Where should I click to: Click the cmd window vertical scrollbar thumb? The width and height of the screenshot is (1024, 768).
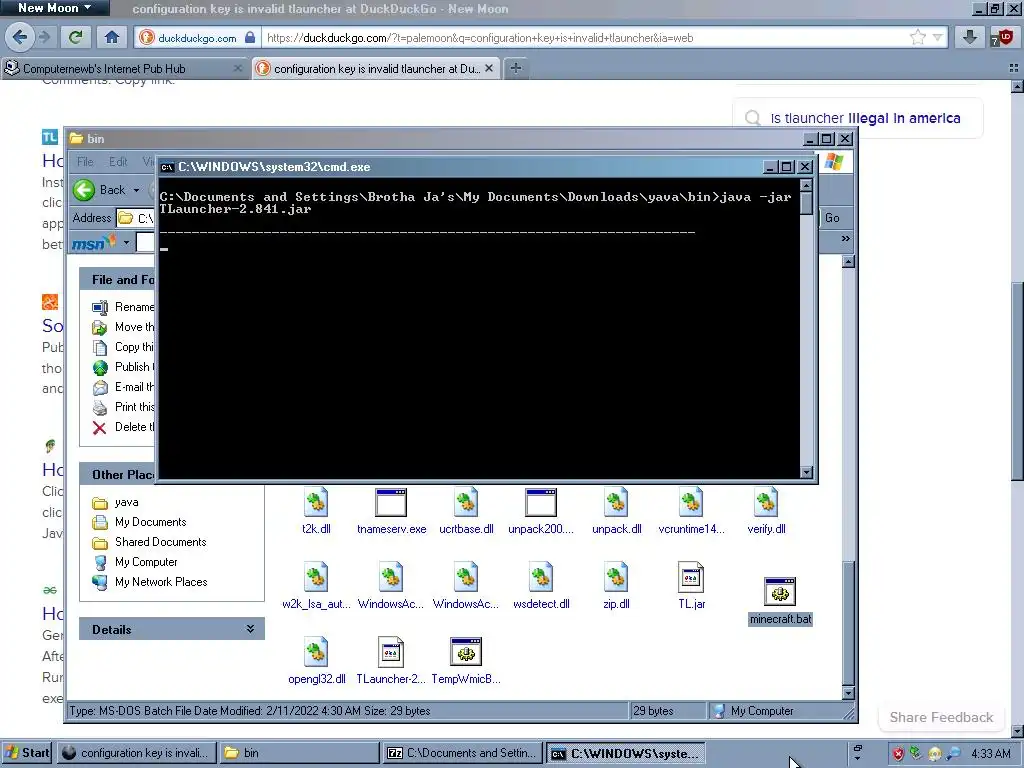pyautogui.click(x=807, y=203)
